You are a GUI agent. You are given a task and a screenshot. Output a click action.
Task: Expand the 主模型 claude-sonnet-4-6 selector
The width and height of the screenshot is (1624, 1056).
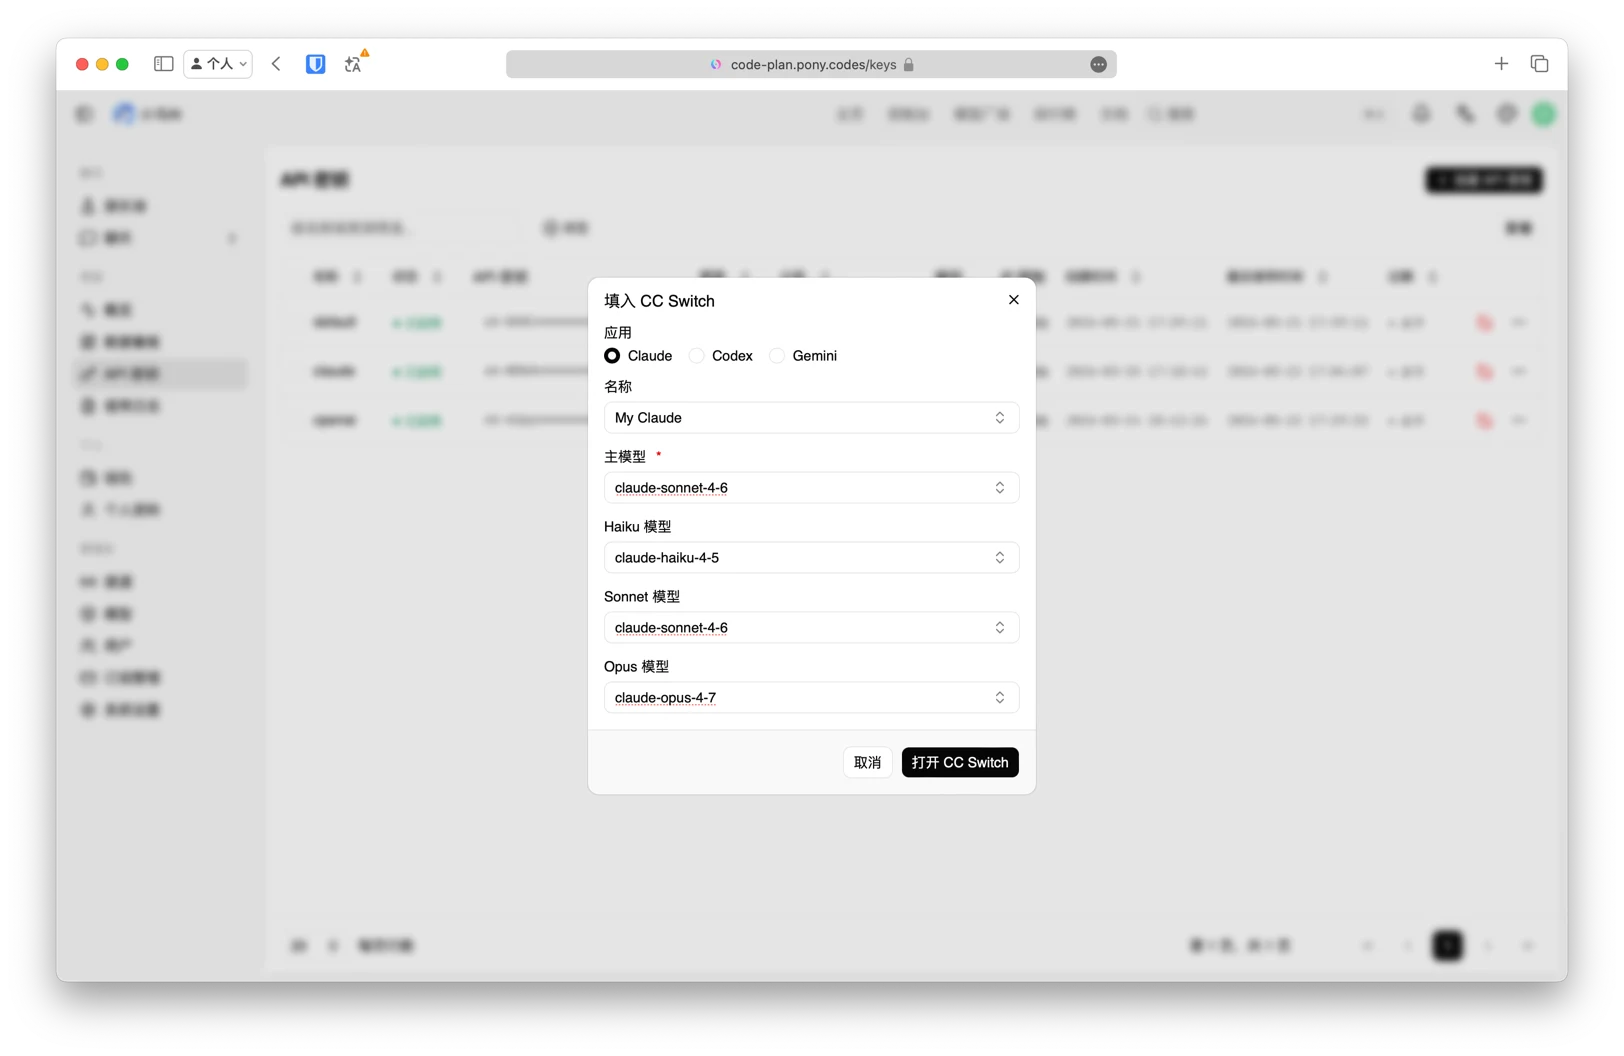pos(811,488)
